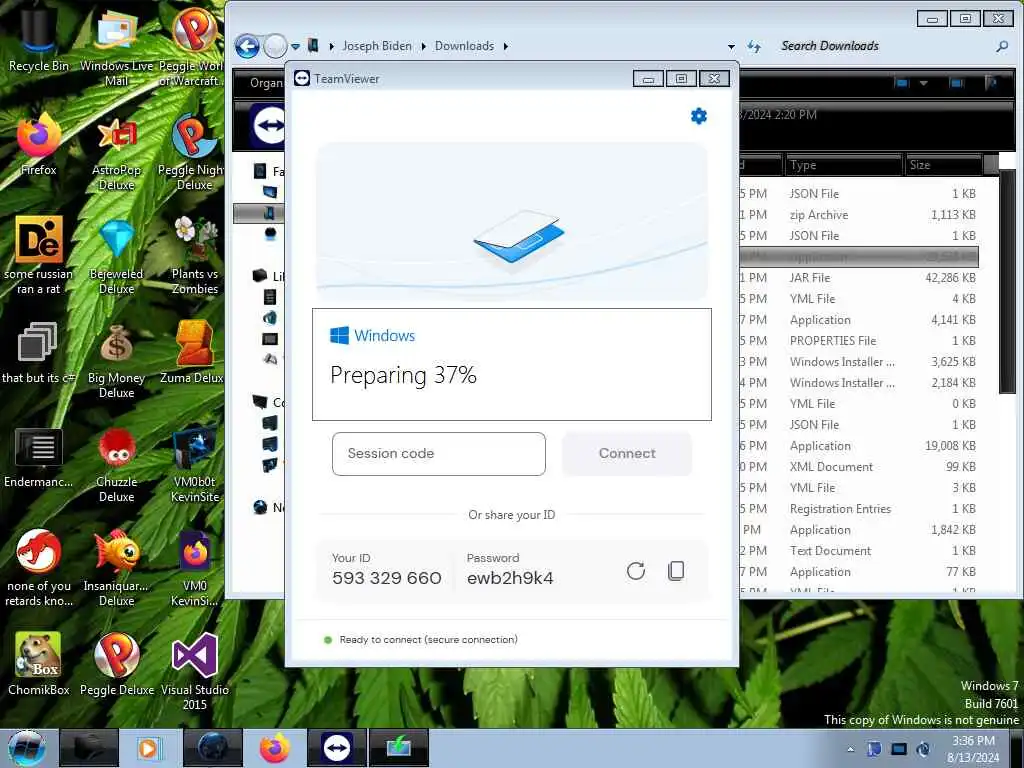Click Downloads breadcrumb in Explorer address bar
The image size is (1024, 768).
(x=464, y=46)
